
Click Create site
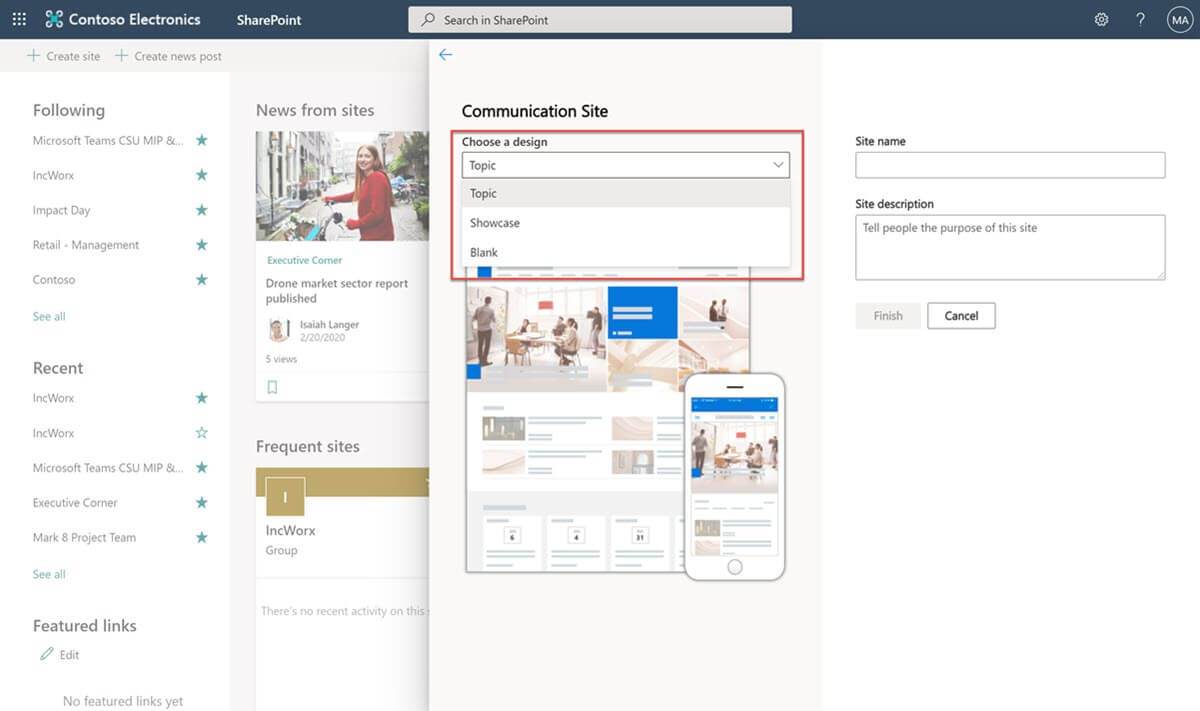pyautogui.click(x=63, y=56)
